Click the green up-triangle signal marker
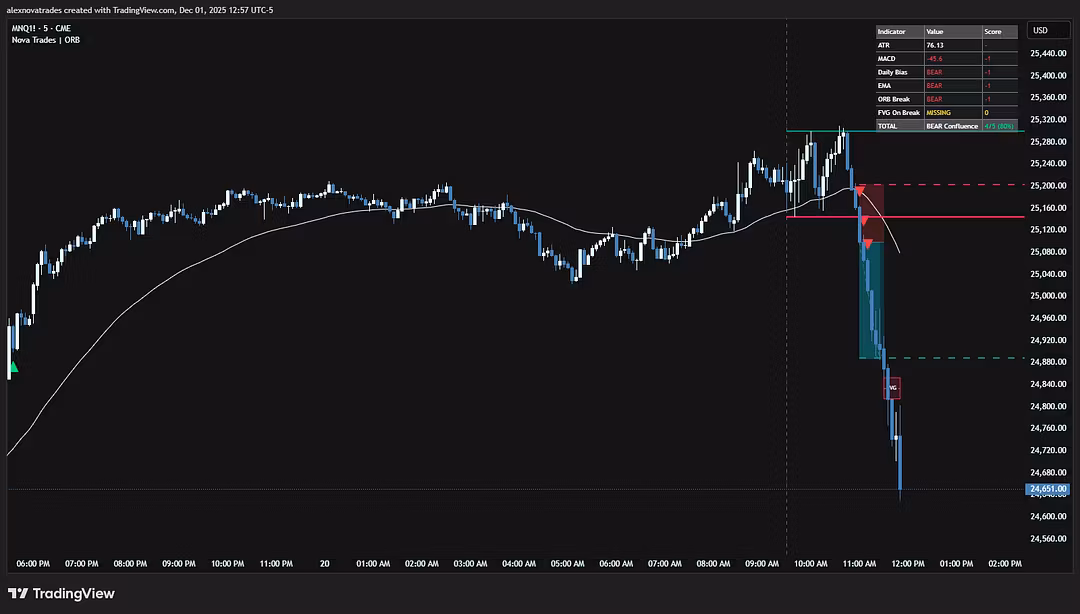Image resolution: width=1080 pixels, height=614 pixels. pos(13,368)
